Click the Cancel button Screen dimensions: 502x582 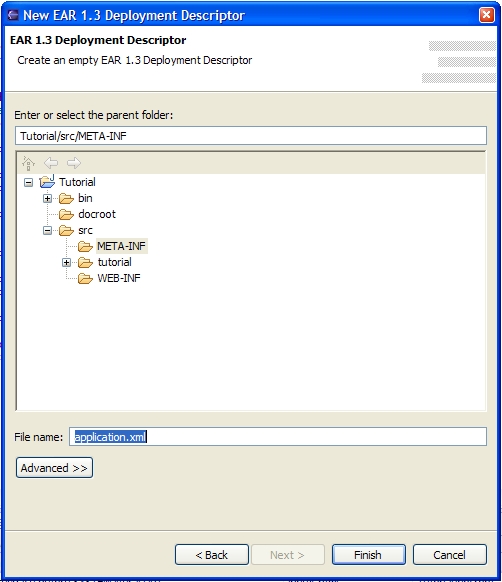pyautogui.click(x=450, y=555)
